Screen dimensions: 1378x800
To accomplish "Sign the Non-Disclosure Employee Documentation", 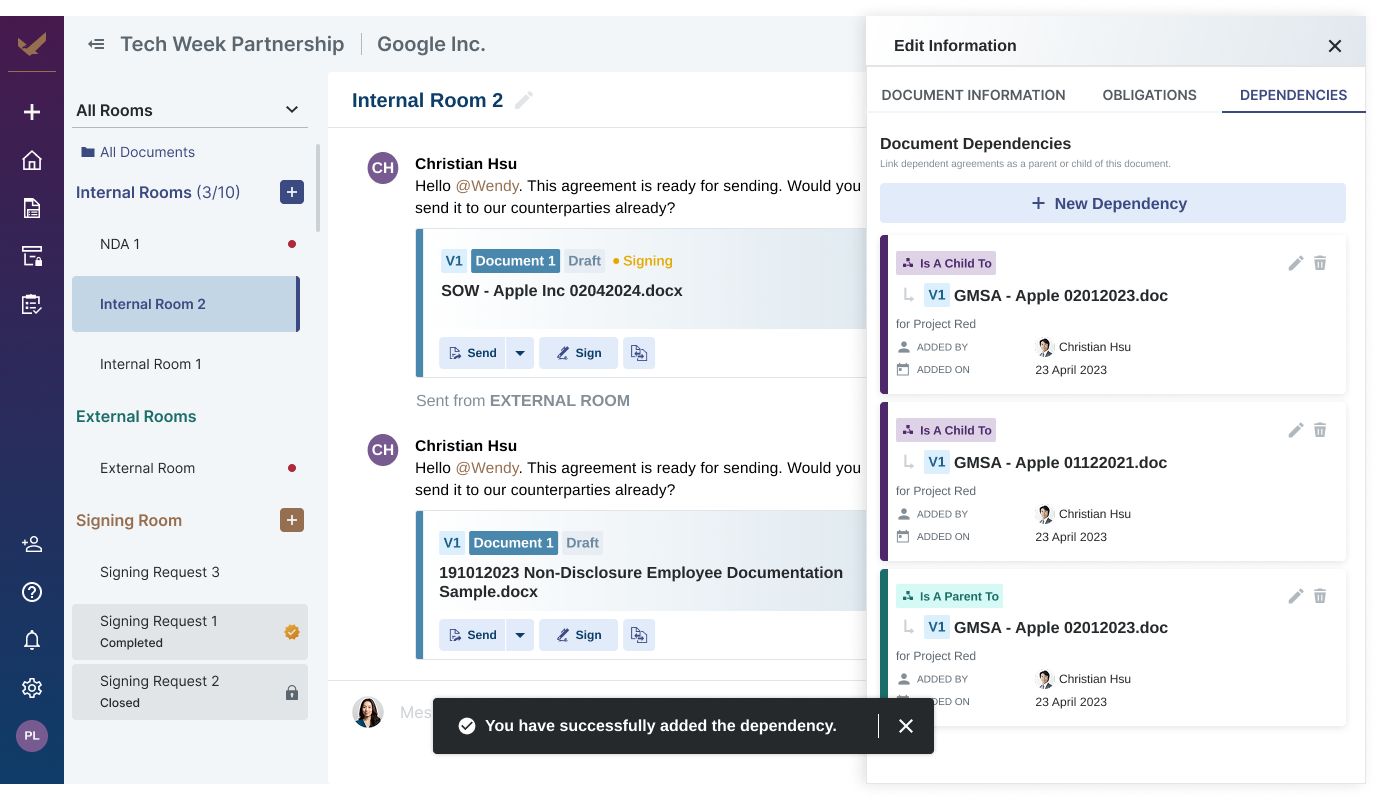I will [578, 635].
